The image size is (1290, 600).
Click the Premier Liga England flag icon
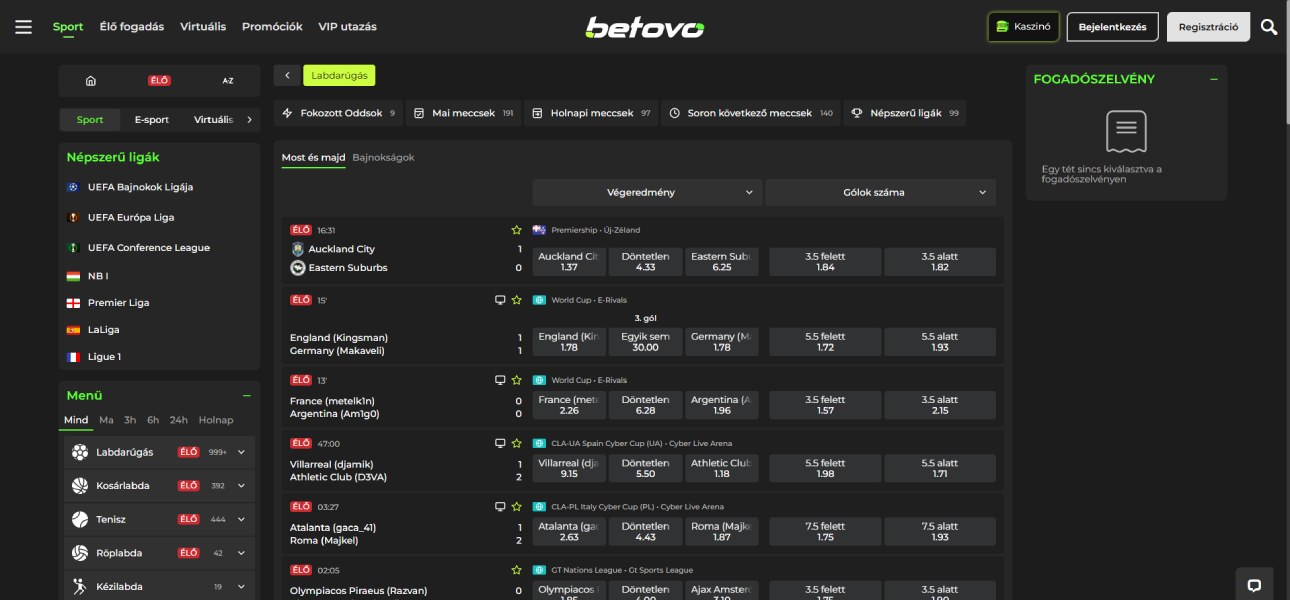coord(73,302)
